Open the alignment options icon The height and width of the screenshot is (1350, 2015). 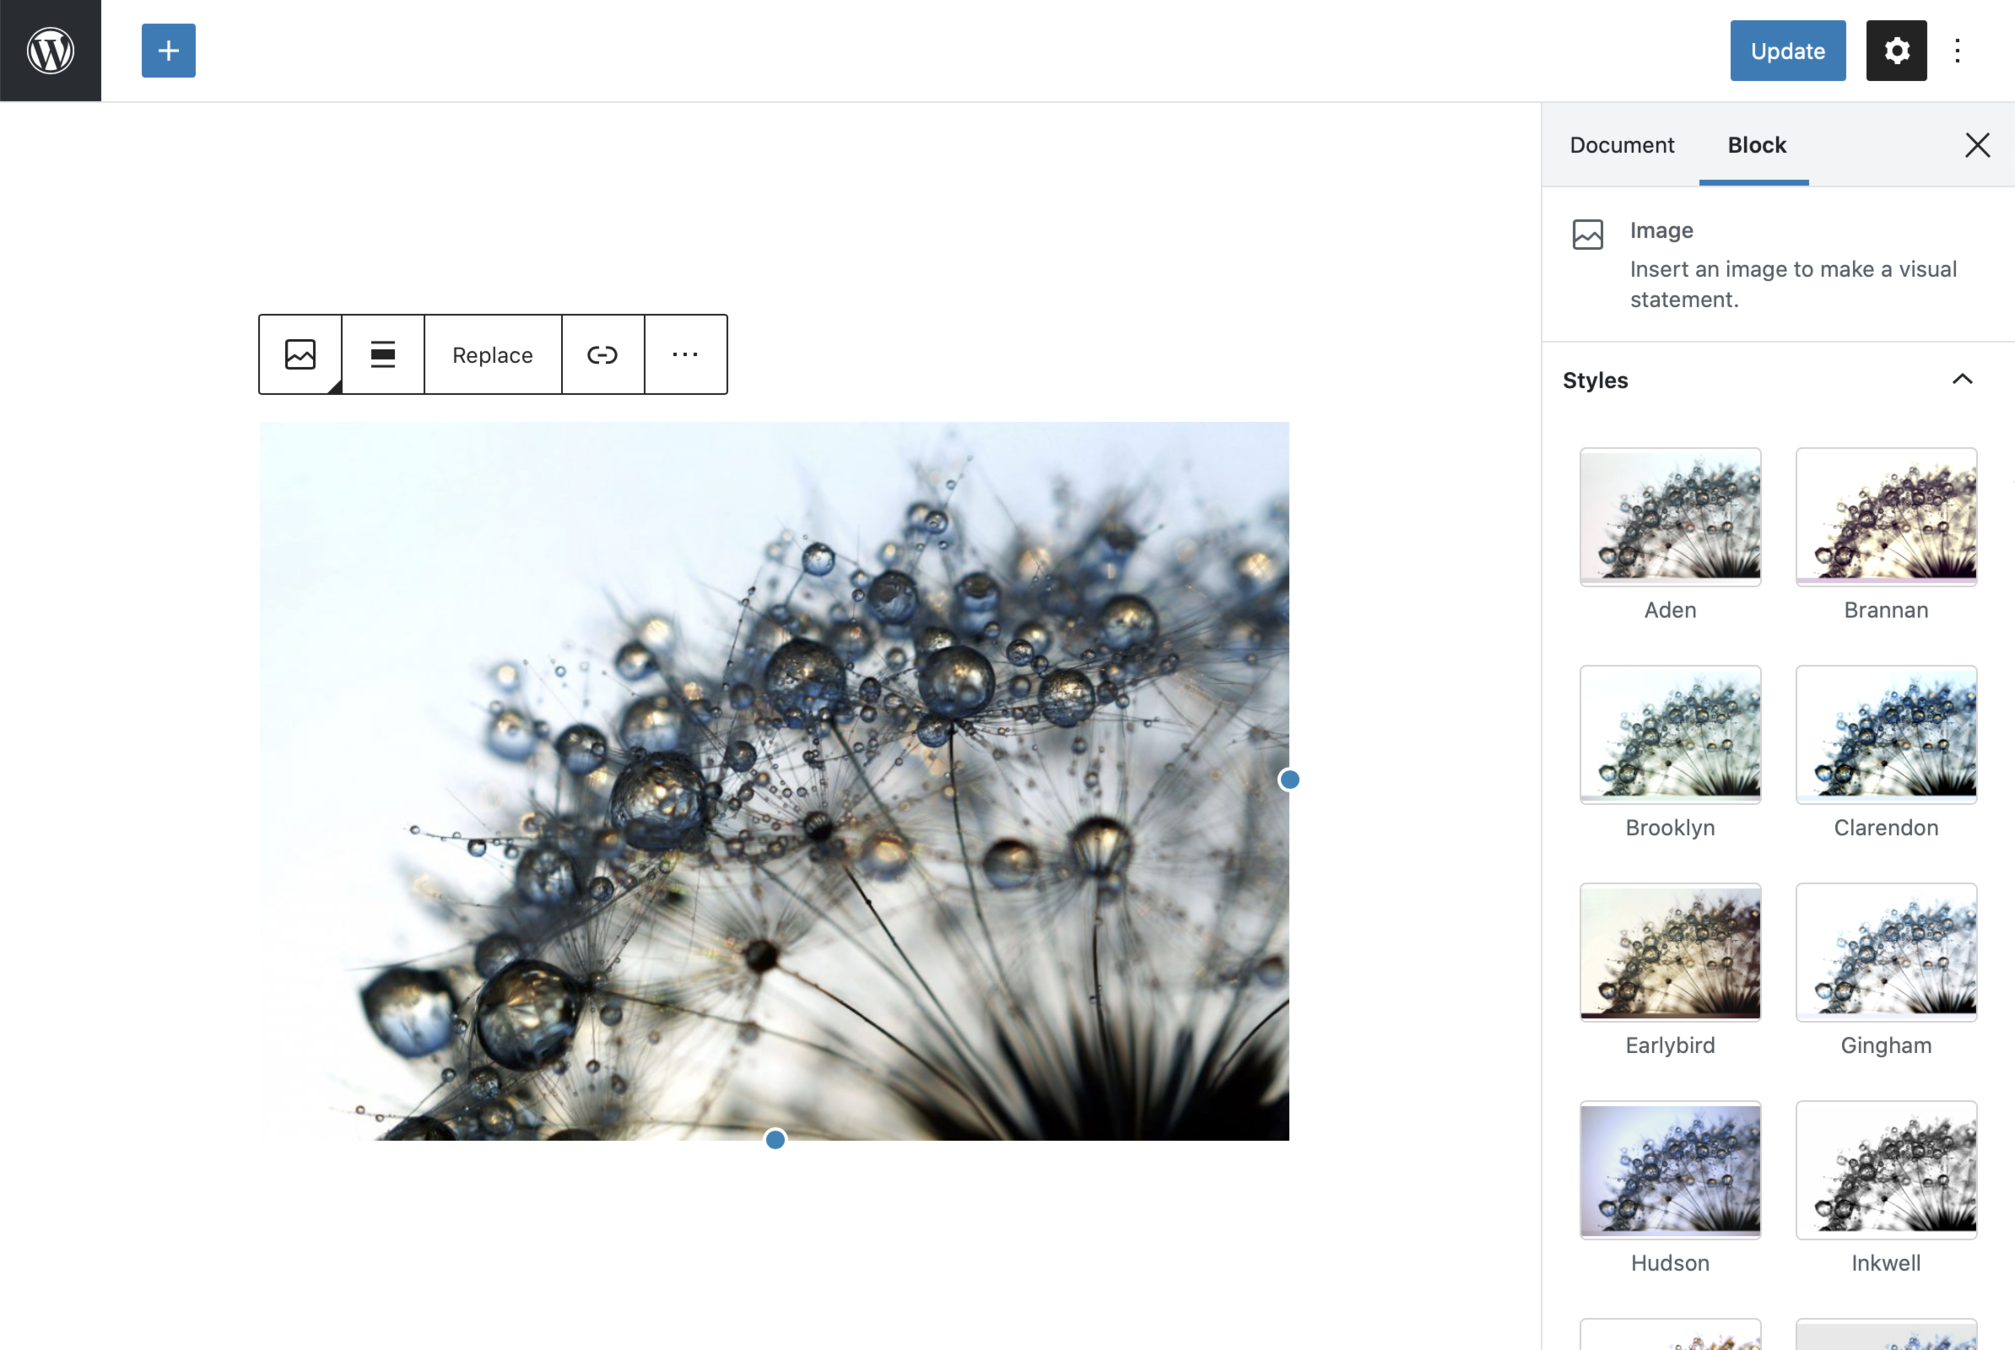382,354
